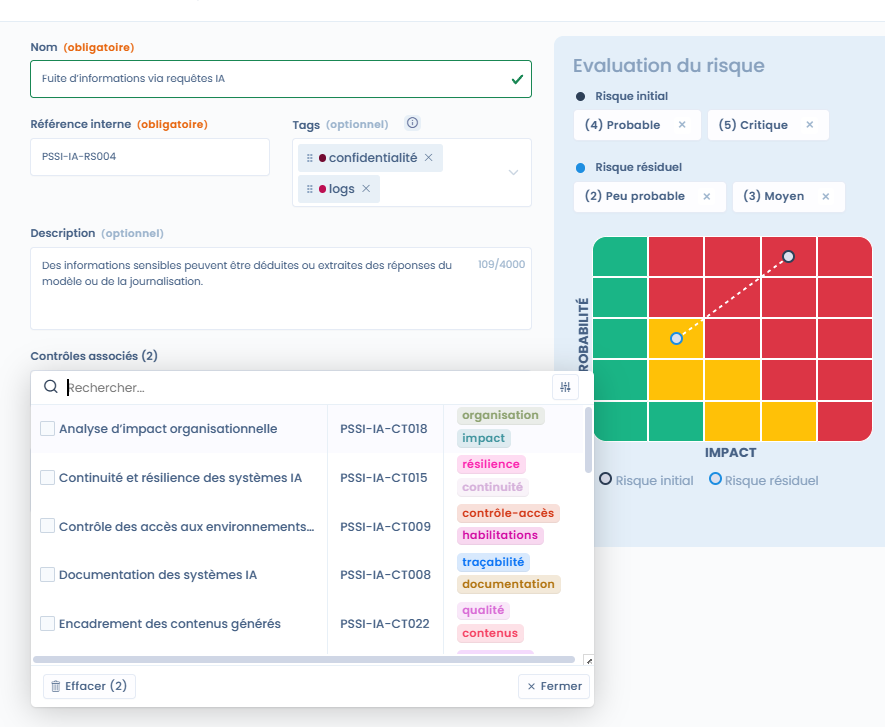Remove the logs tag

366,189
